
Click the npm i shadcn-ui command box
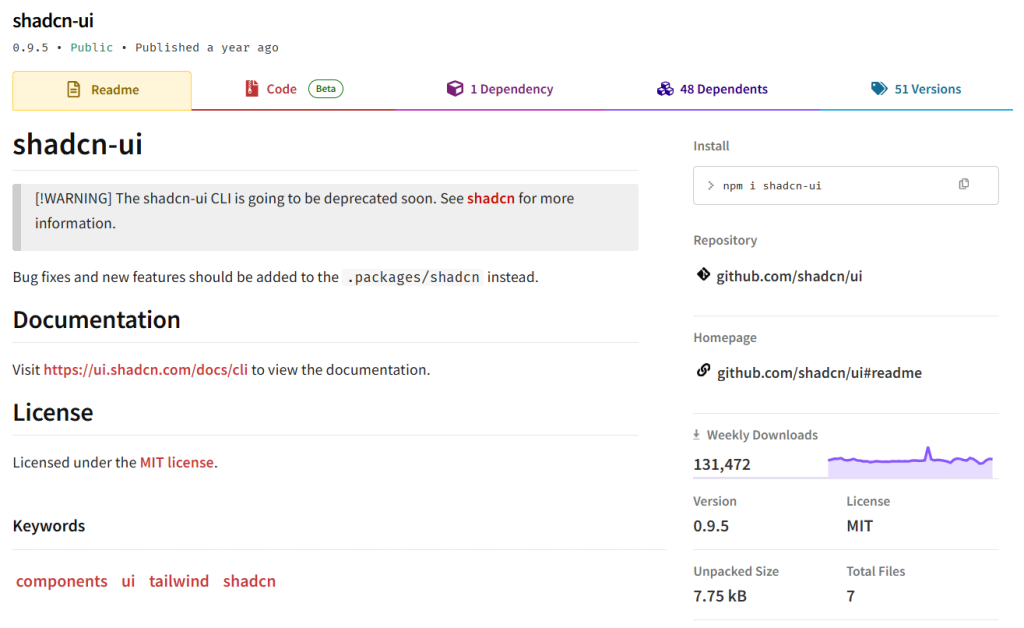(845, 185)
